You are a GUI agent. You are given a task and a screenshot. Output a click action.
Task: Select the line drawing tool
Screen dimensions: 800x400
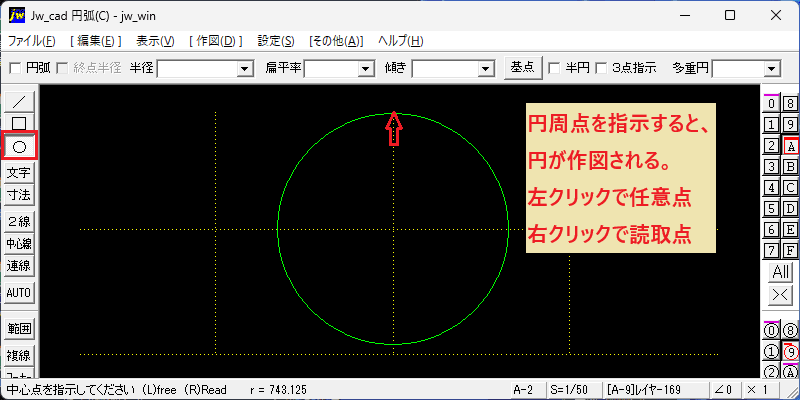click(x=19, y=102)
